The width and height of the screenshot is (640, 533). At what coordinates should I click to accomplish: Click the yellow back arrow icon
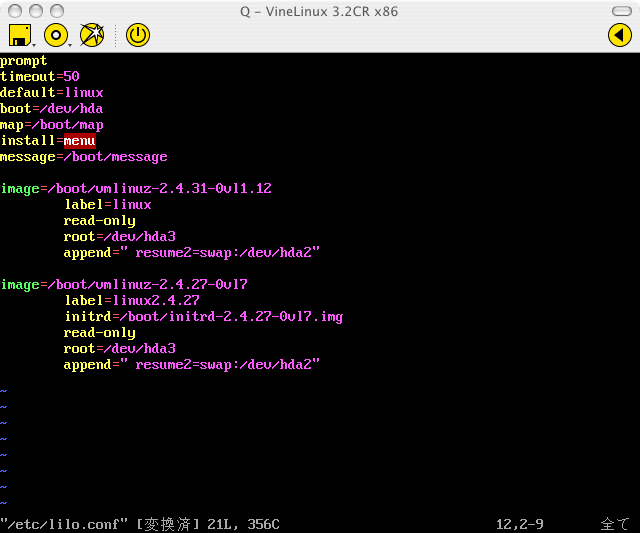pyautogui.click(x=620, y=35)
